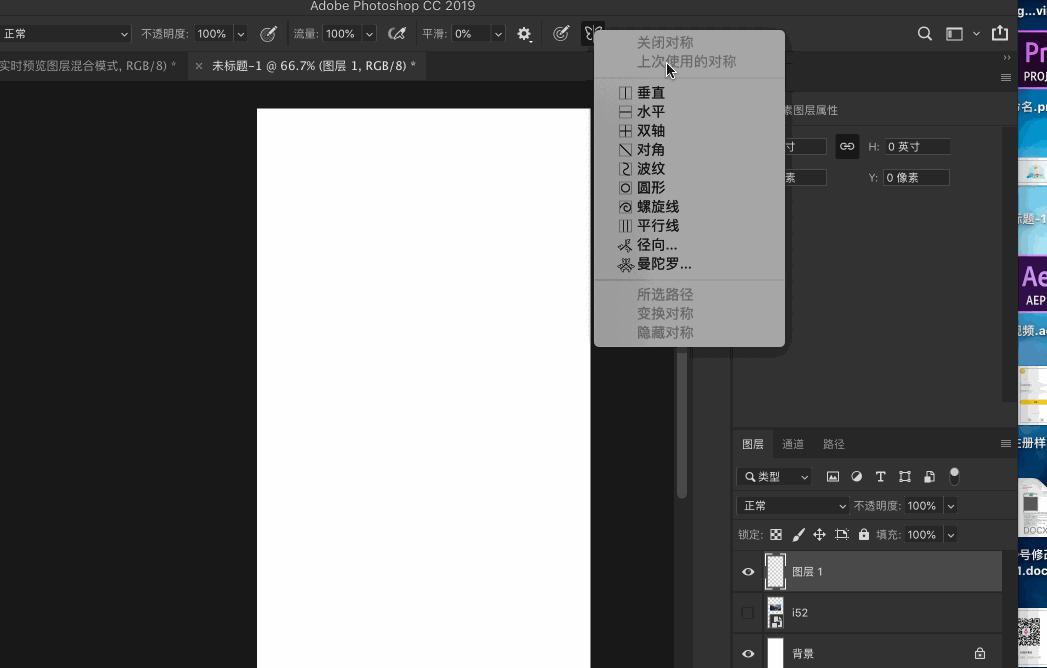Open Photoshop search with the magnifier icon
This screenshot has width=1047, height=668.
pyautogui.click(x=924, y=33)
